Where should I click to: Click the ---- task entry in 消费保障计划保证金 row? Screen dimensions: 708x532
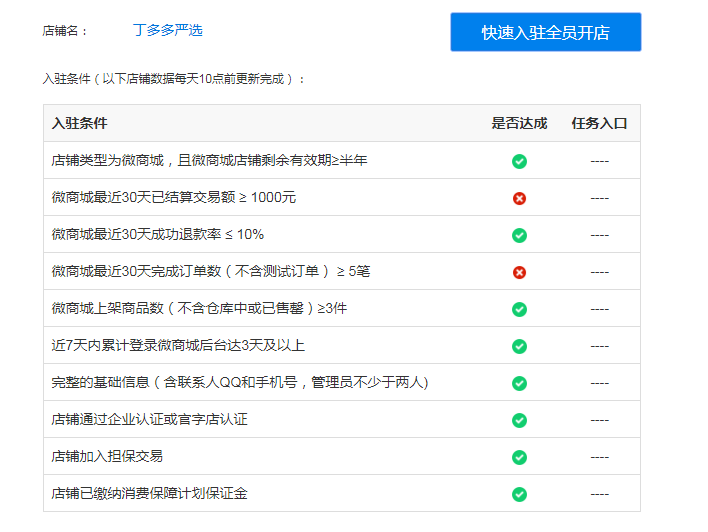coord(600,495)
